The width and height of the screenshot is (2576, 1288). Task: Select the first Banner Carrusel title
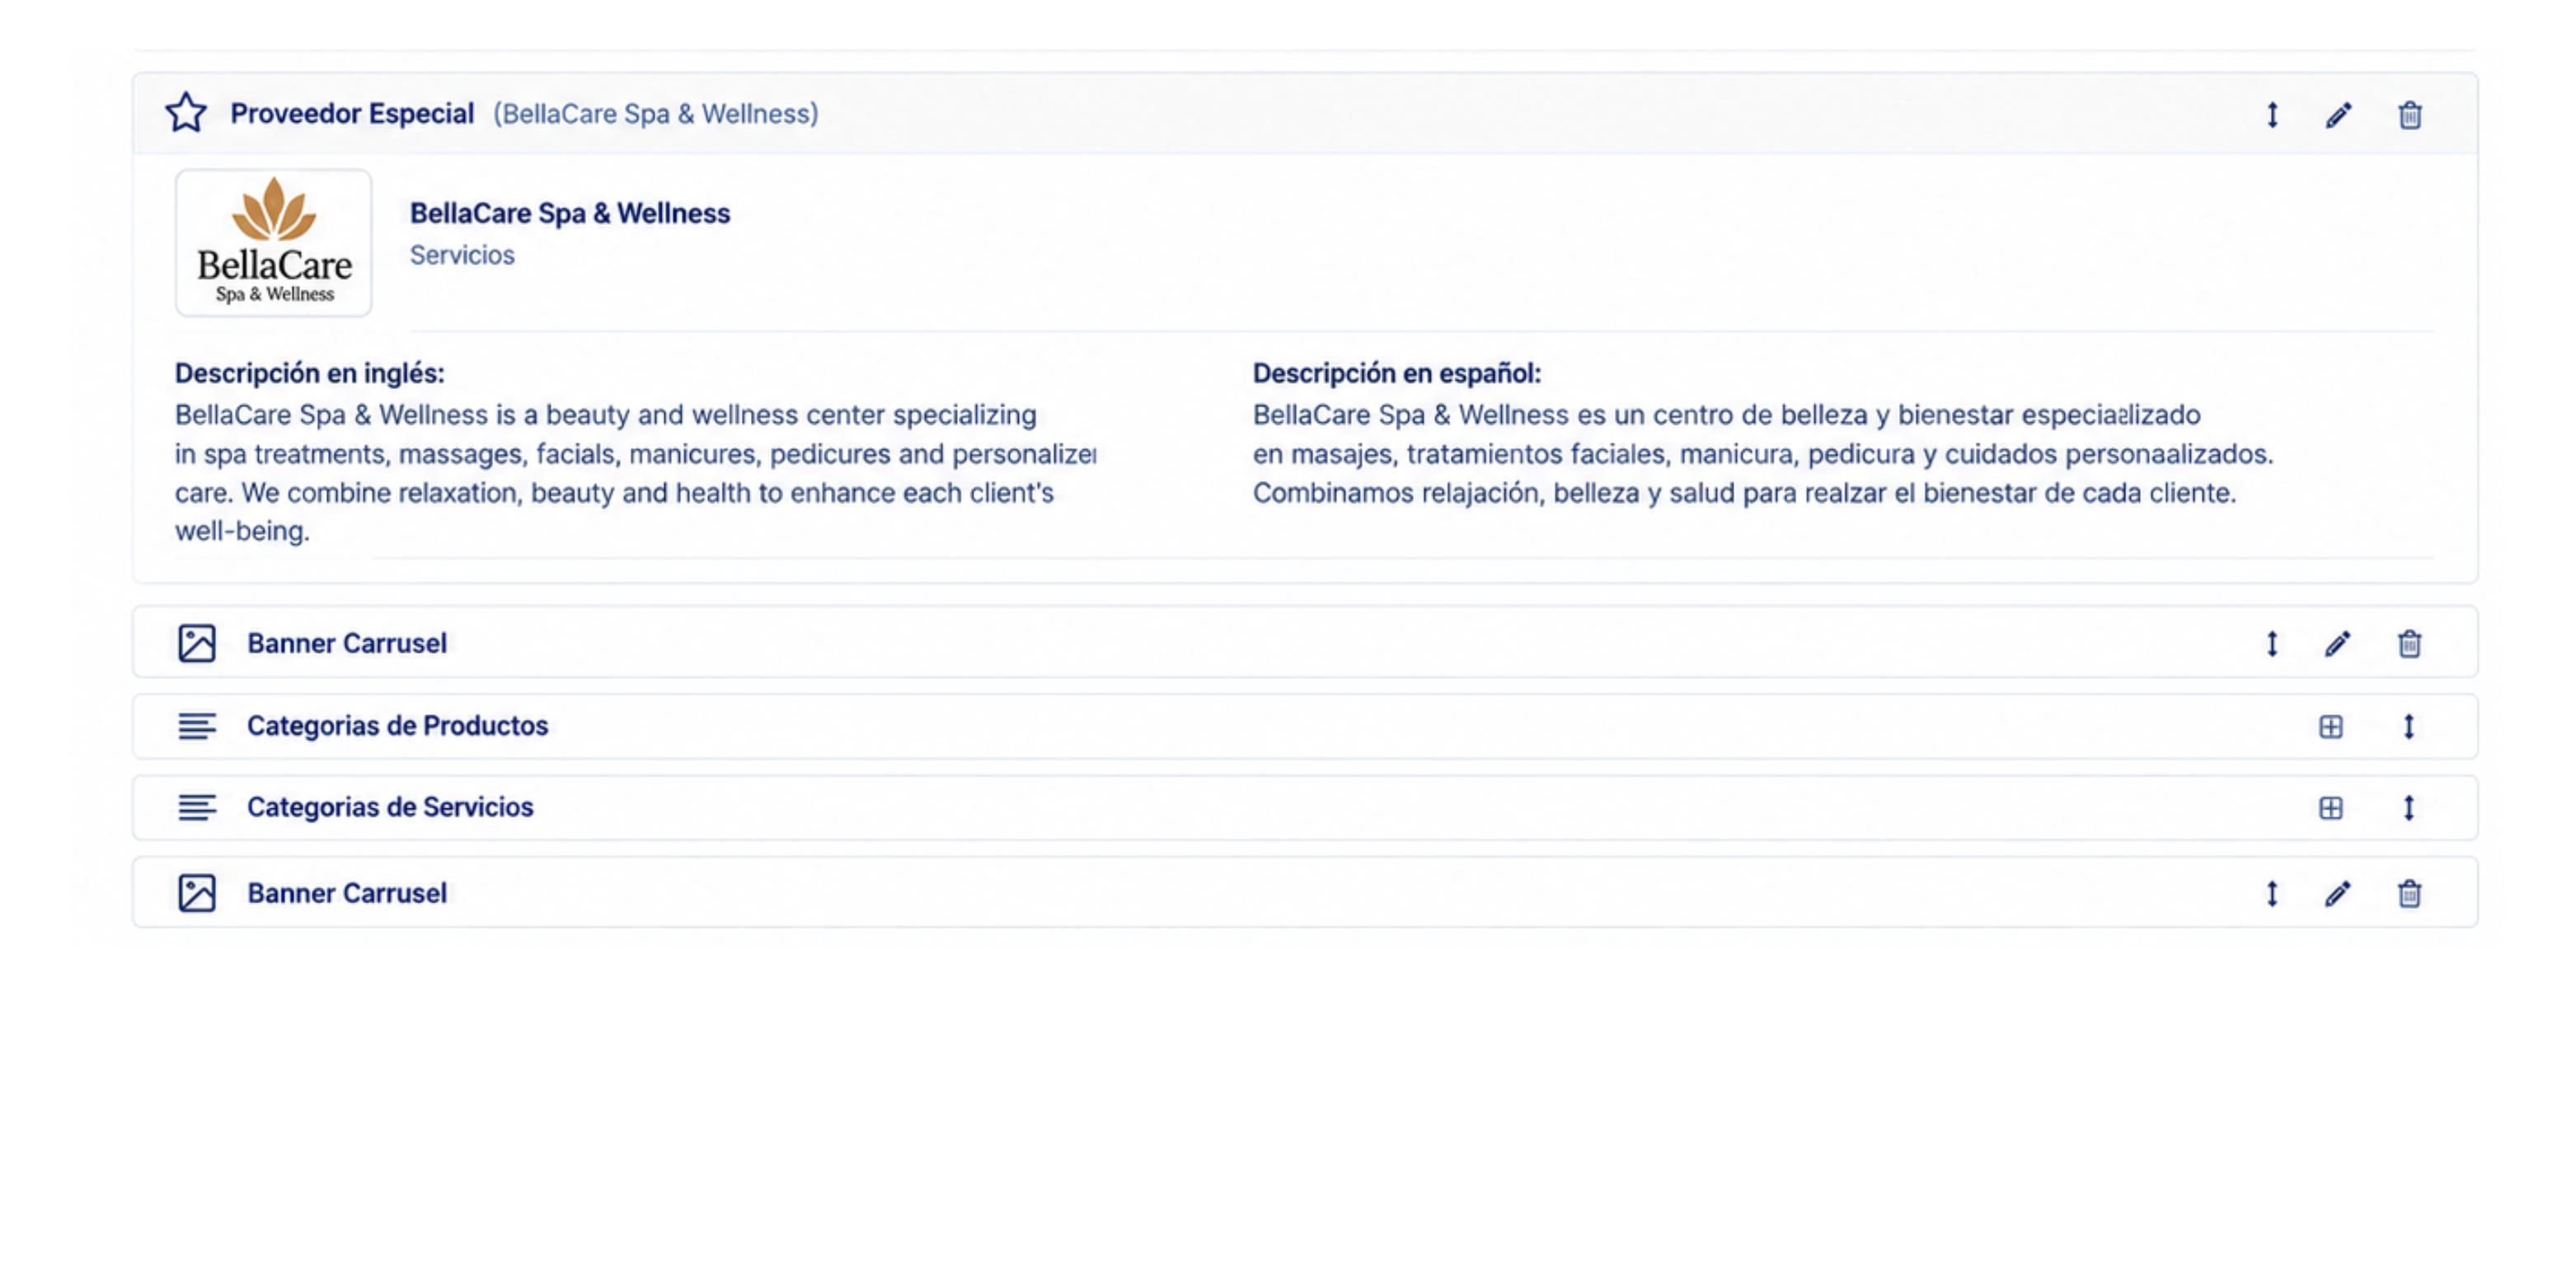pos(347,643)
